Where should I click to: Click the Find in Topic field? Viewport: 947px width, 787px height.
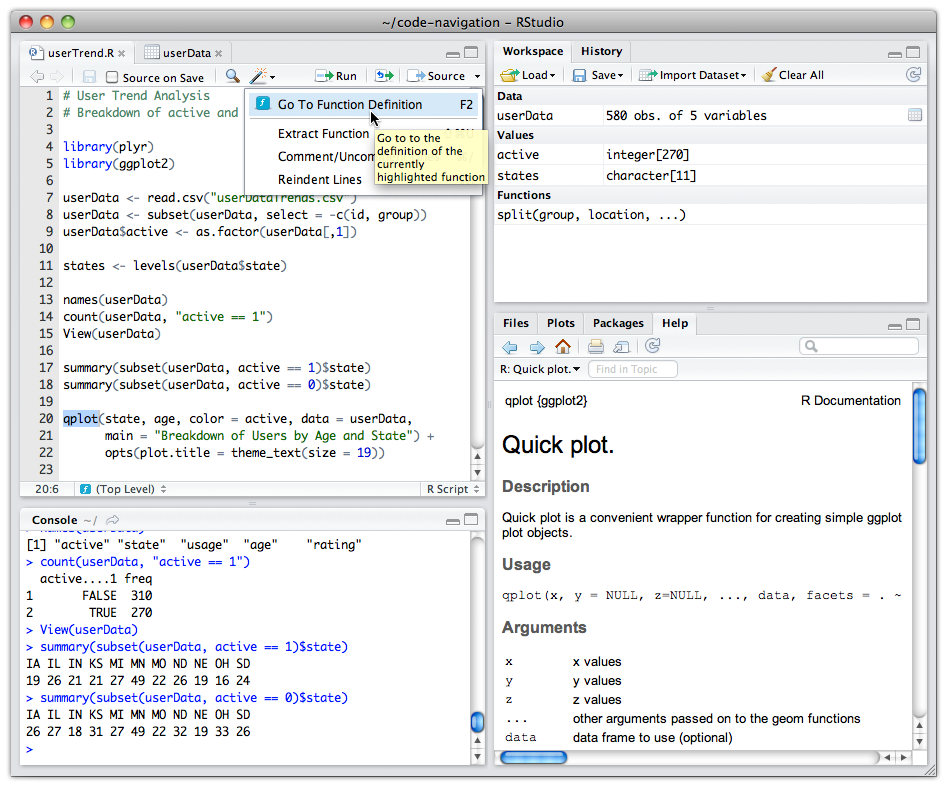tap(633, 369)
